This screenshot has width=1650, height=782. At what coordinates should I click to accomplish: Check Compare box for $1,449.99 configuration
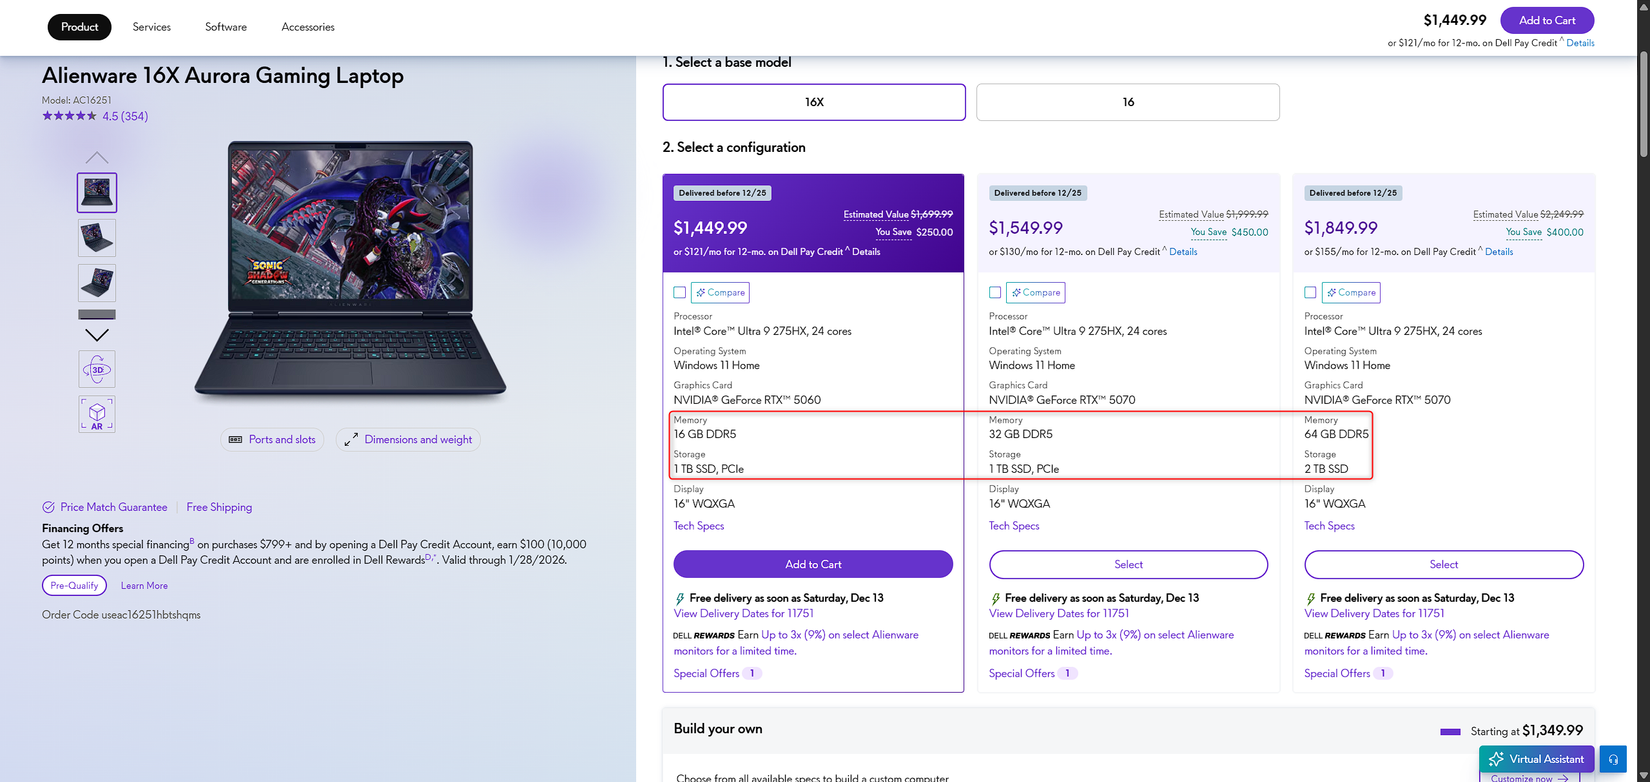click(680, 292)
